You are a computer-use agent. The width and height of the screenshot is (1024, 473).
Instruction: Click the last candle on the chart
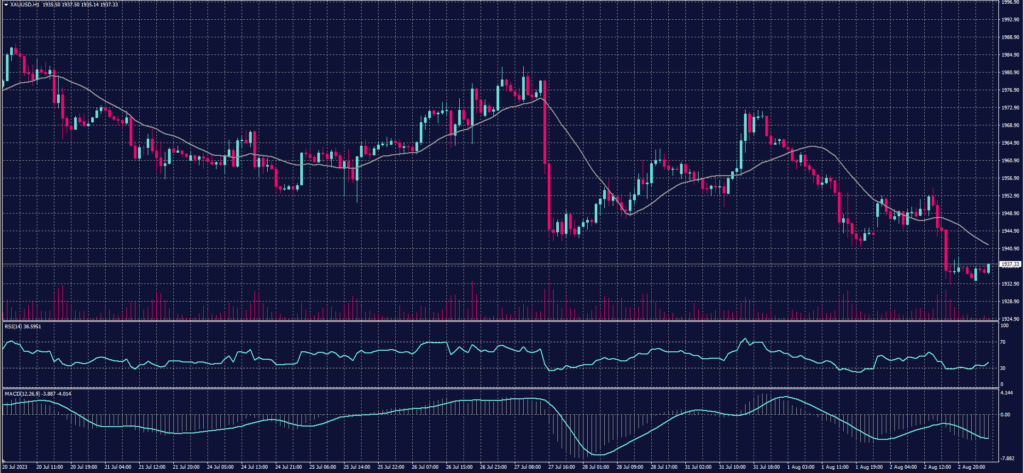coord(989,268)
